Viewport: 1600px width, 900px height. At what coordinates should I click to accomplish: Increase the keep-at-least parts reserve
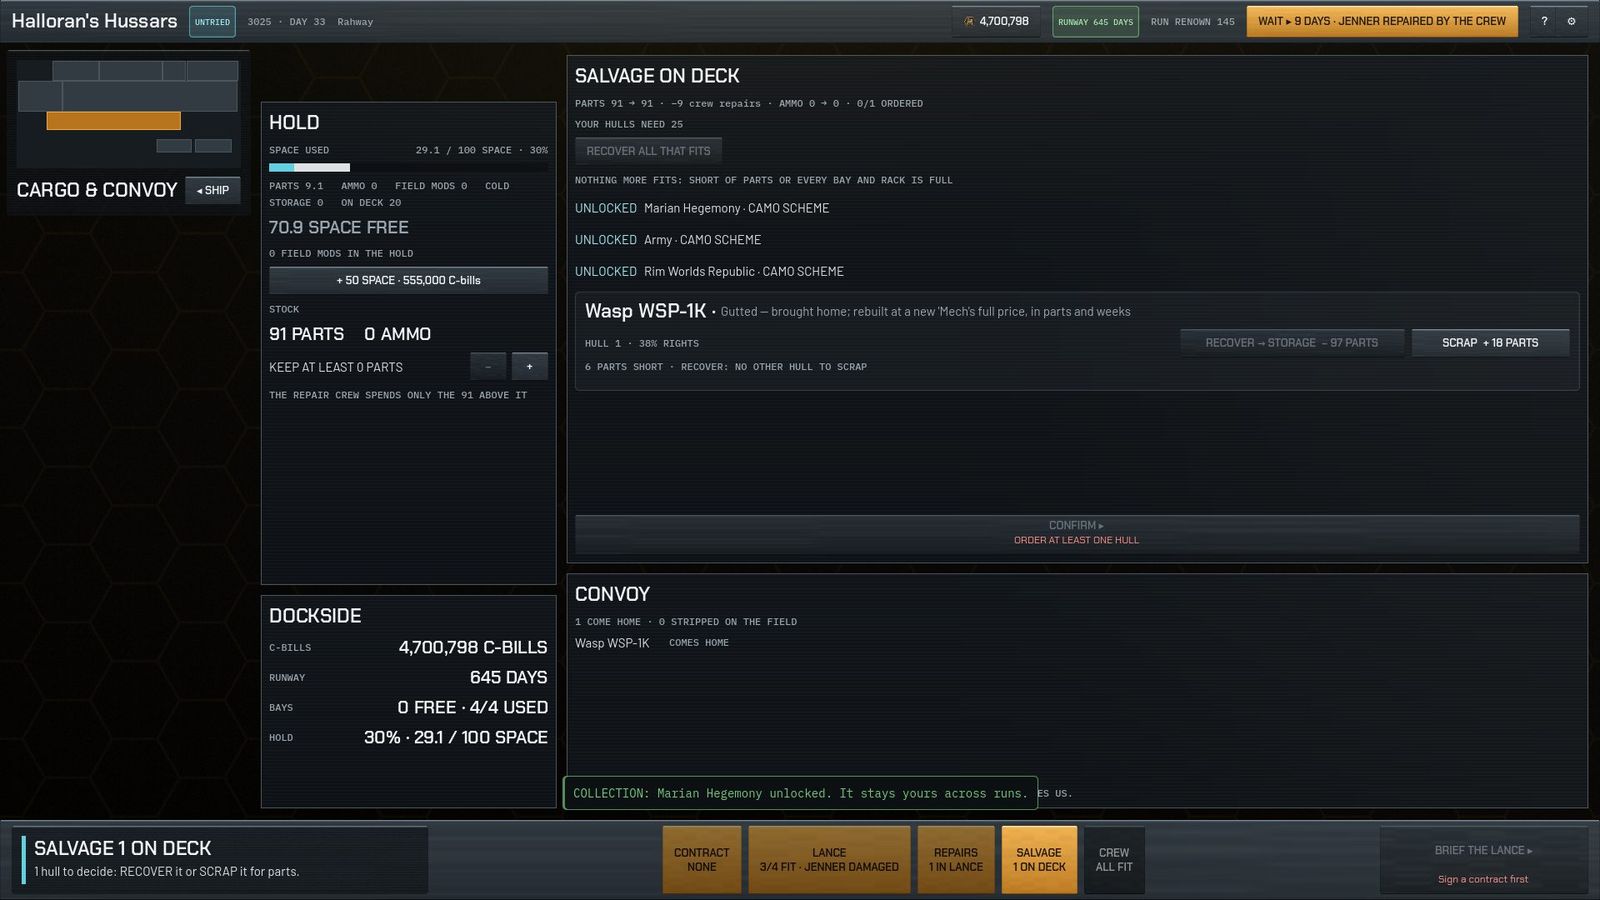(x=529, y=367)
